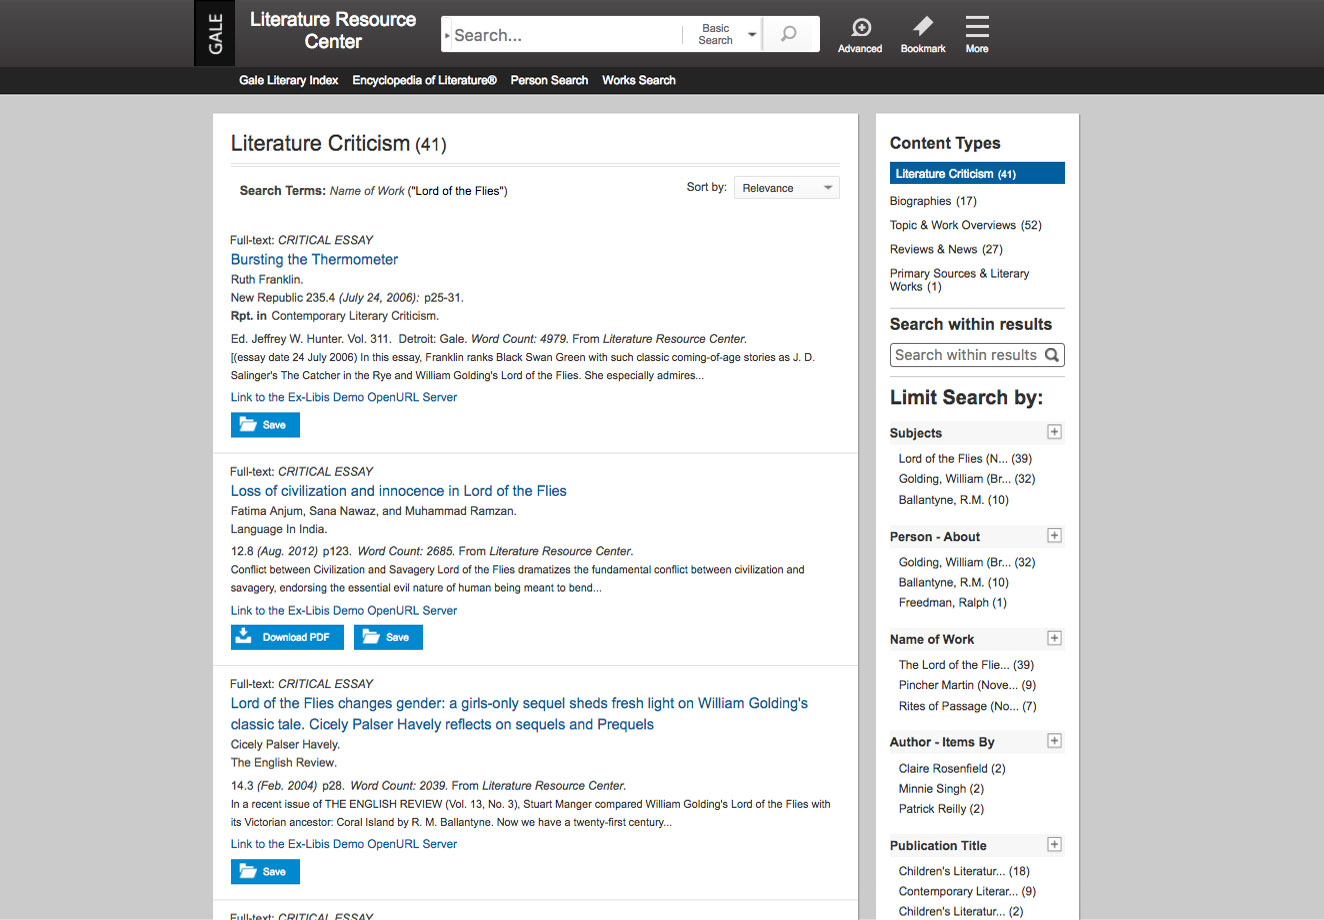This screenshot has height=920, width=1324.
Task: Filter Person - About Ballantyne, R.M. (10)
Action: (954, 582)
